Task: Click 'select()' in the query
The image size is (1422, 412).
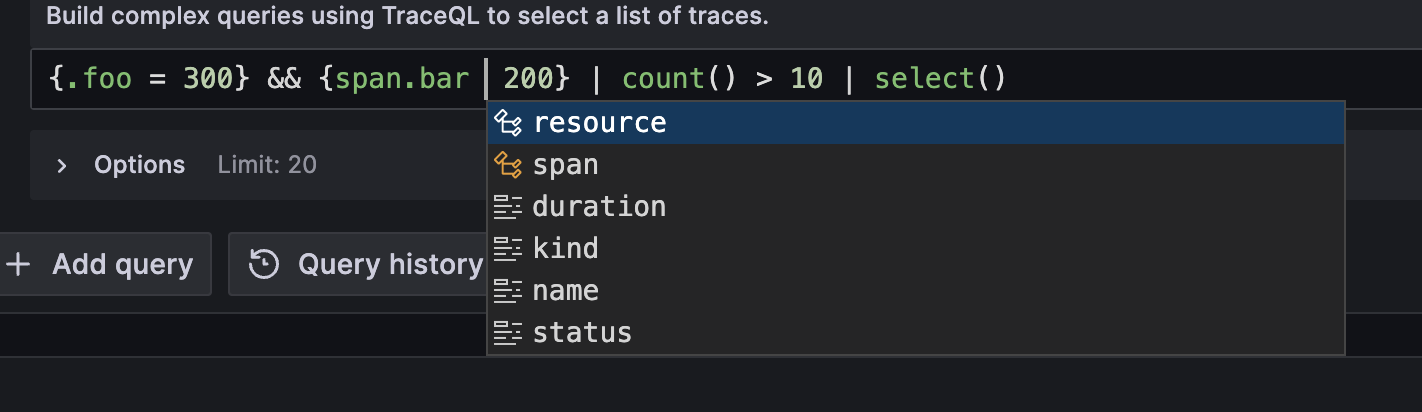Action: pos(940,78)
